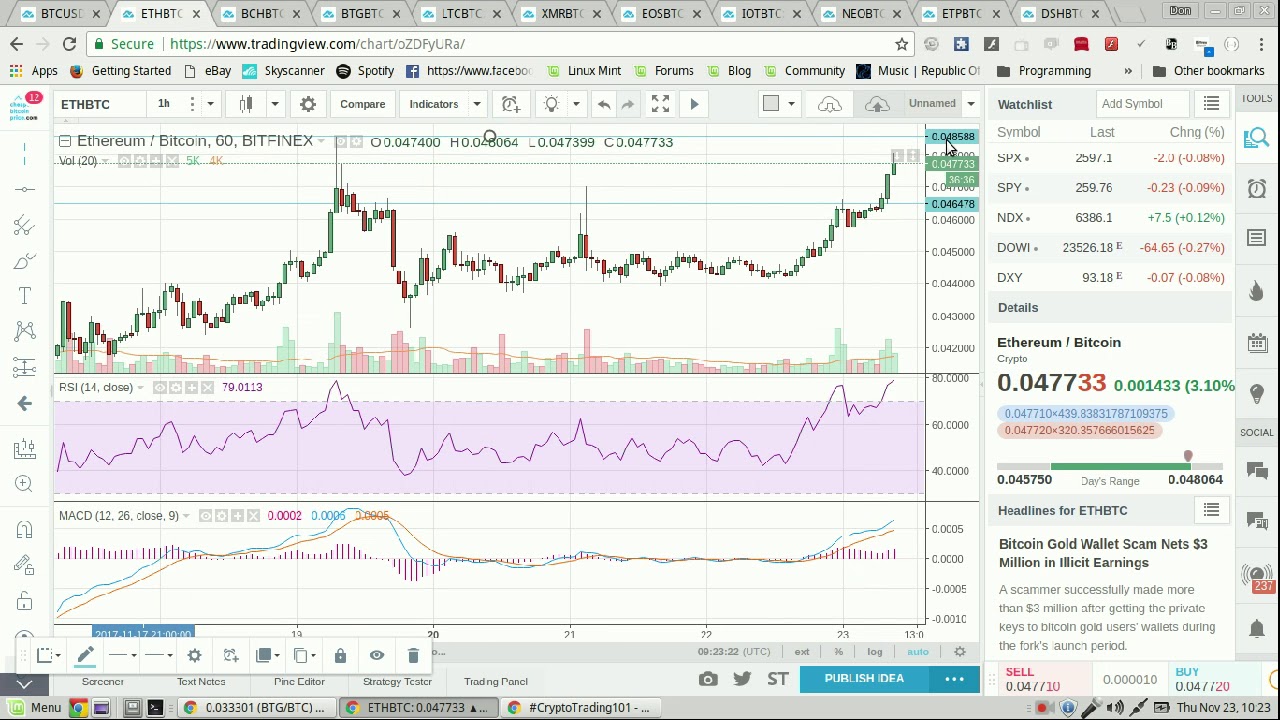Click the Add Symbol field in Watchlist

tap(1143, 104)
